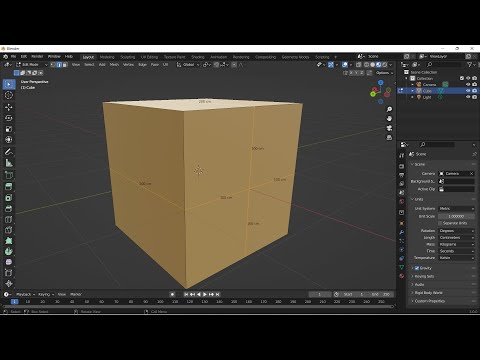Select the Inset Faces tool
Screen dimensions: 480x360
(9, 198)
